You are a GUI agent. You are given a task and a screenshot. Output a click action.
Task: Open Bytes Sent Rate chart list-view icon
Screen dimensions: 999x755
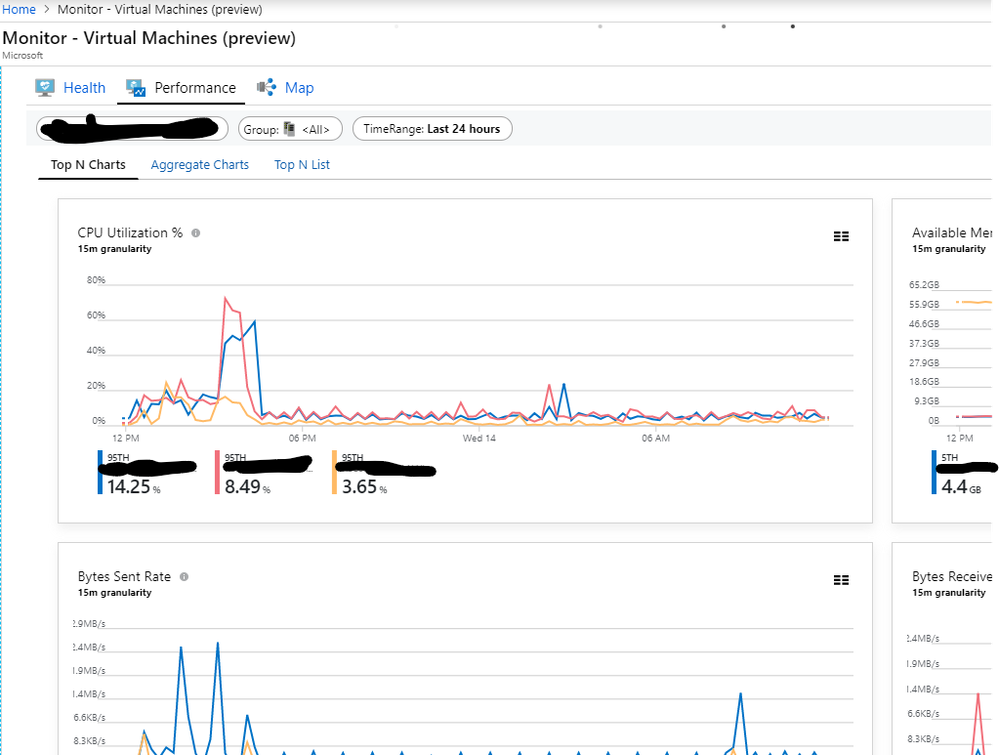tap(841, 580)
